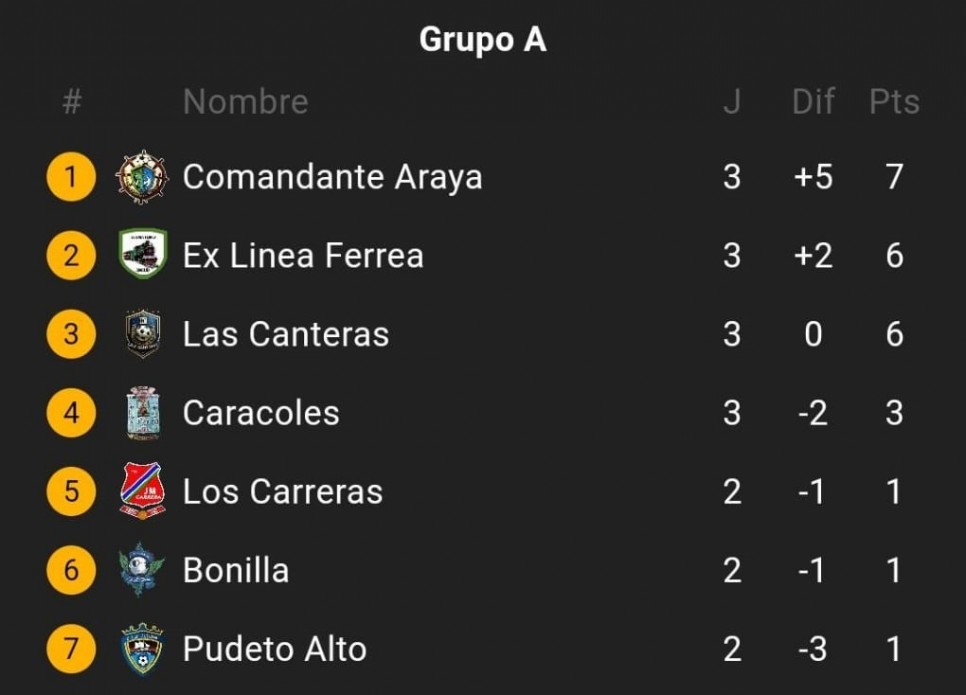Sort standings by Dif column header
The image size is (966, 695).
[813, 102]
